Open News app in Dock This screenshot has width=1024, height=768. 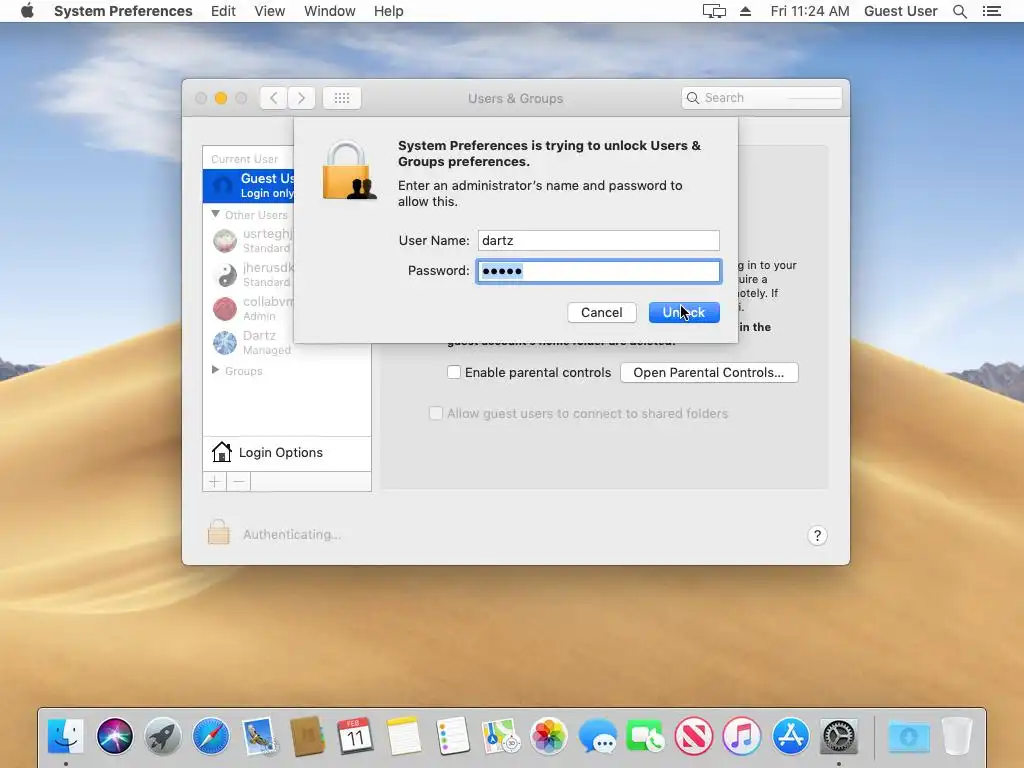tap(694, 736)
